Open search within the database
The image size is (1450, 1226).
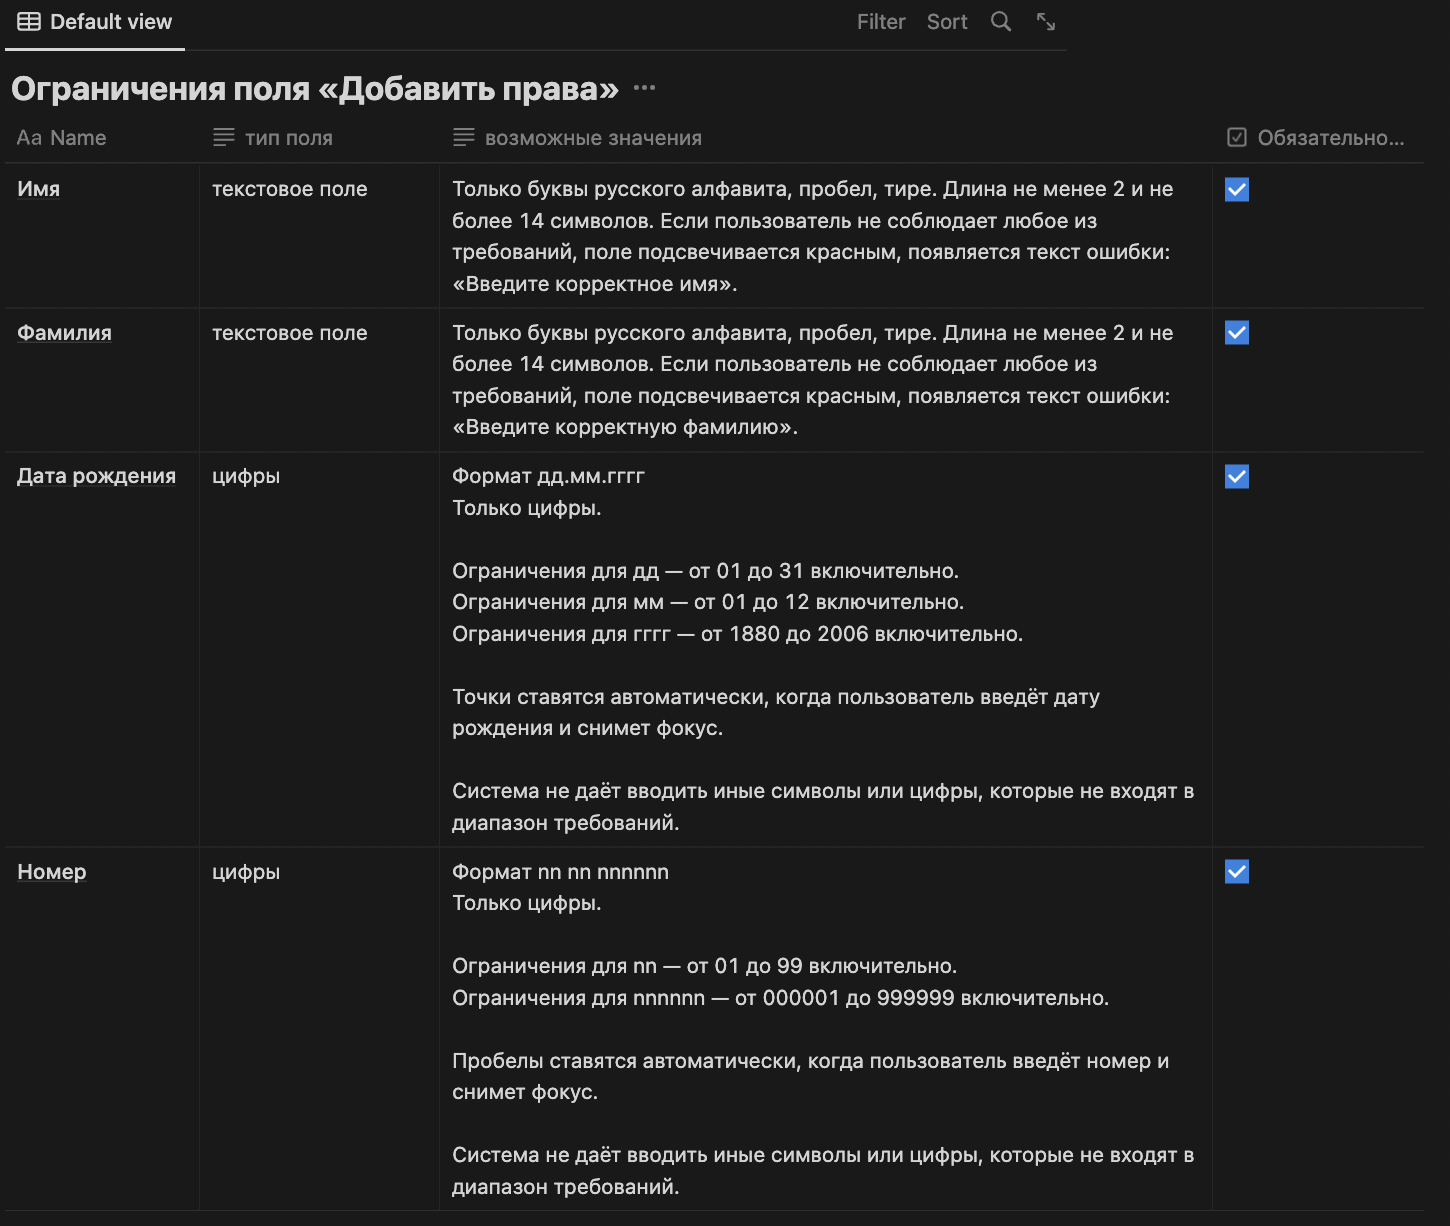tap(1000, 21)
